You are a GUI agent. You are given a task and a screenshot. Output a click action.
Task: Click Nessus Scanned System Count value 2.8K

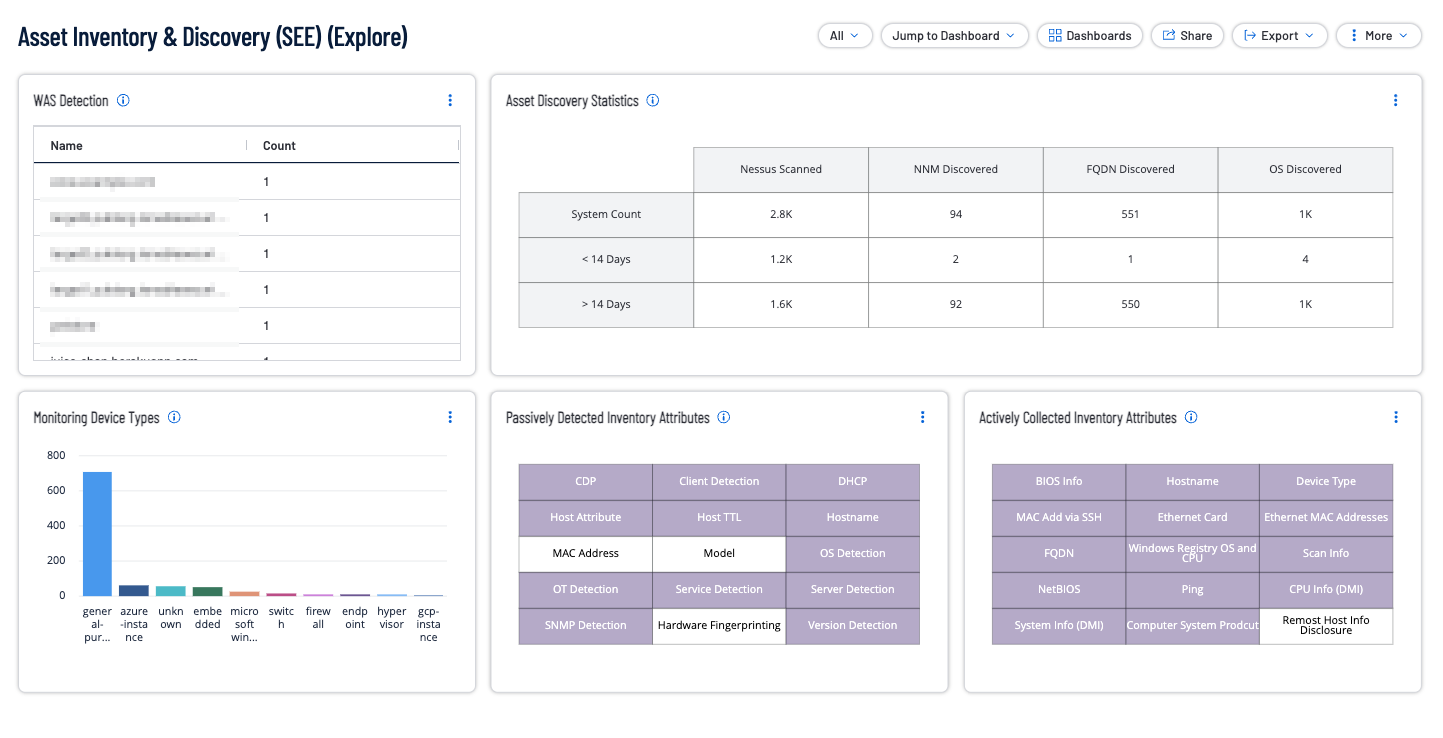(781, 214)
